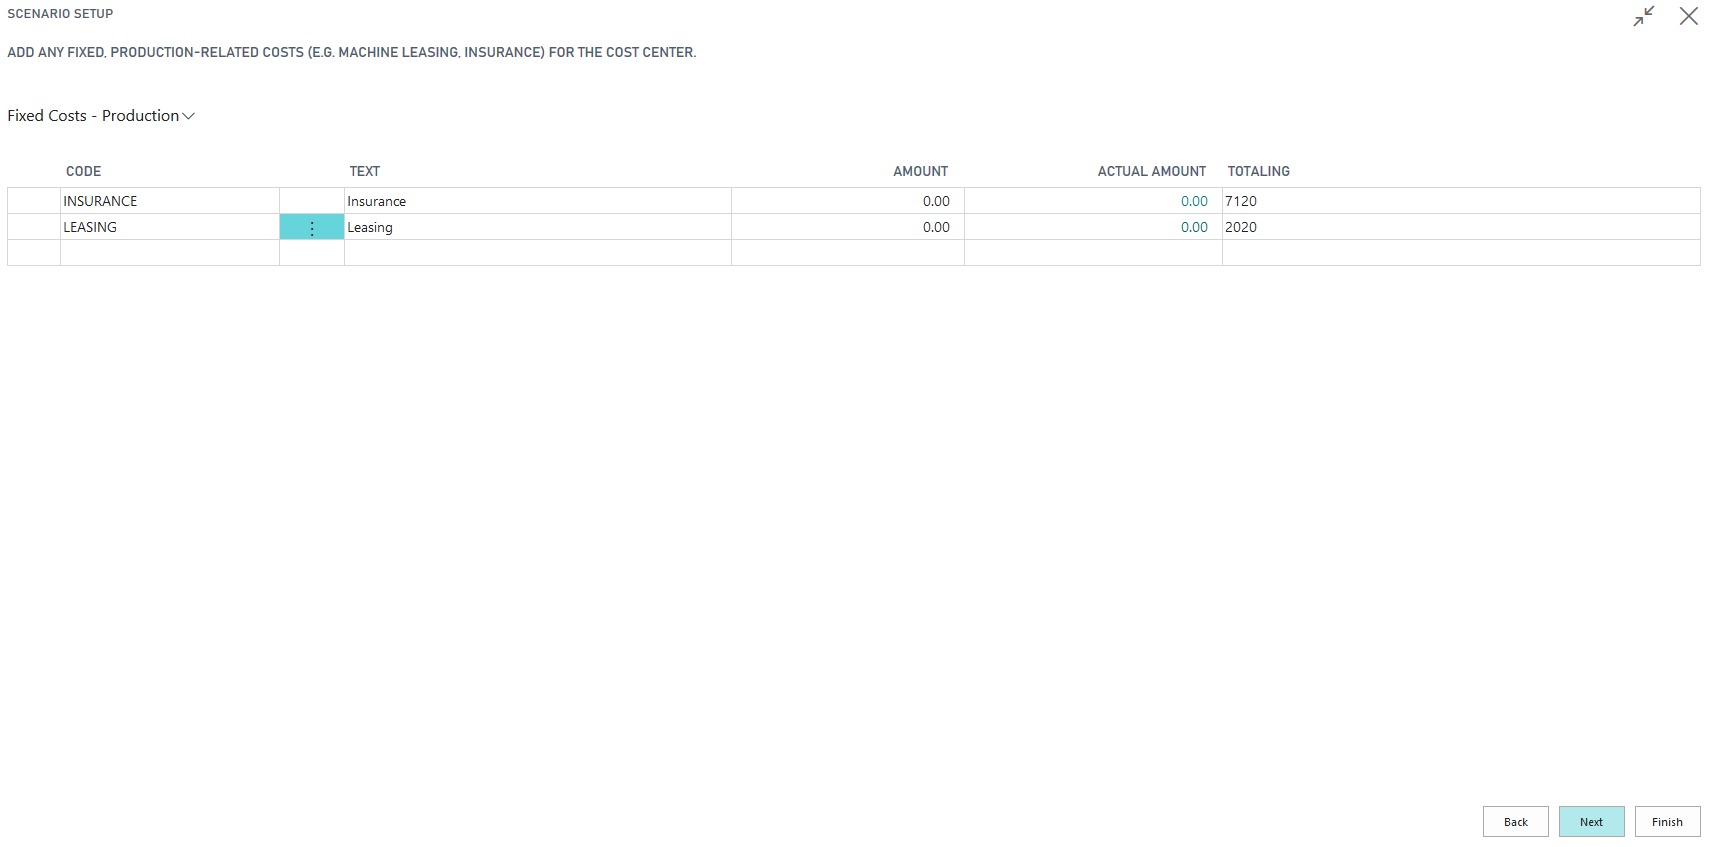This screenshot has width=1710, height=847.
Task: Go Back to the previous step
Action: [x=1515, y=822]
